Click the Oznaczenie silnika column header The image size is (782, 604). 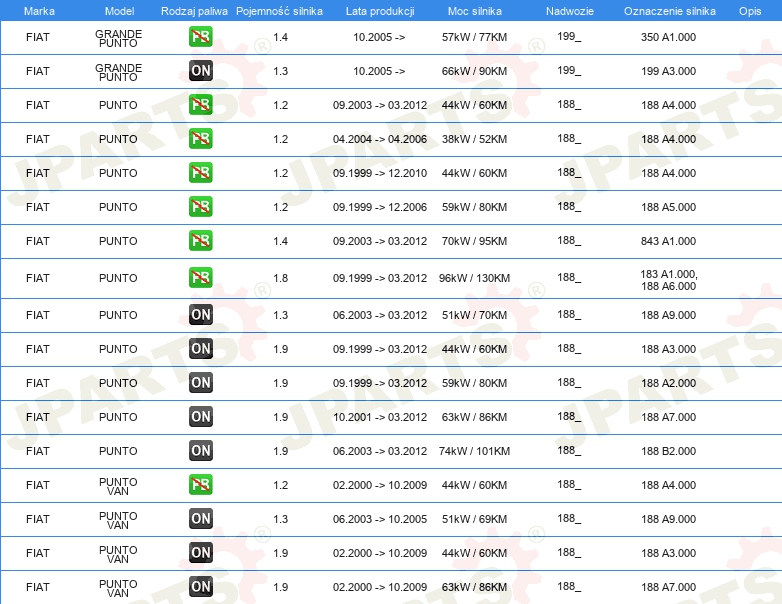coord(669,11)
